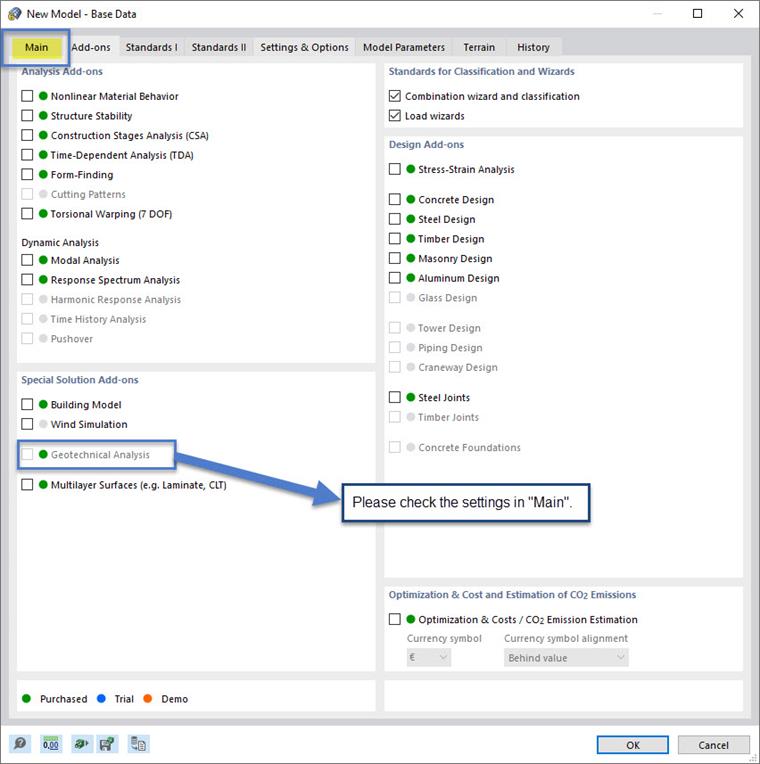Enable the Building Model add-on
The height and width of the screenshot is (764, 760).
[27, 404]
